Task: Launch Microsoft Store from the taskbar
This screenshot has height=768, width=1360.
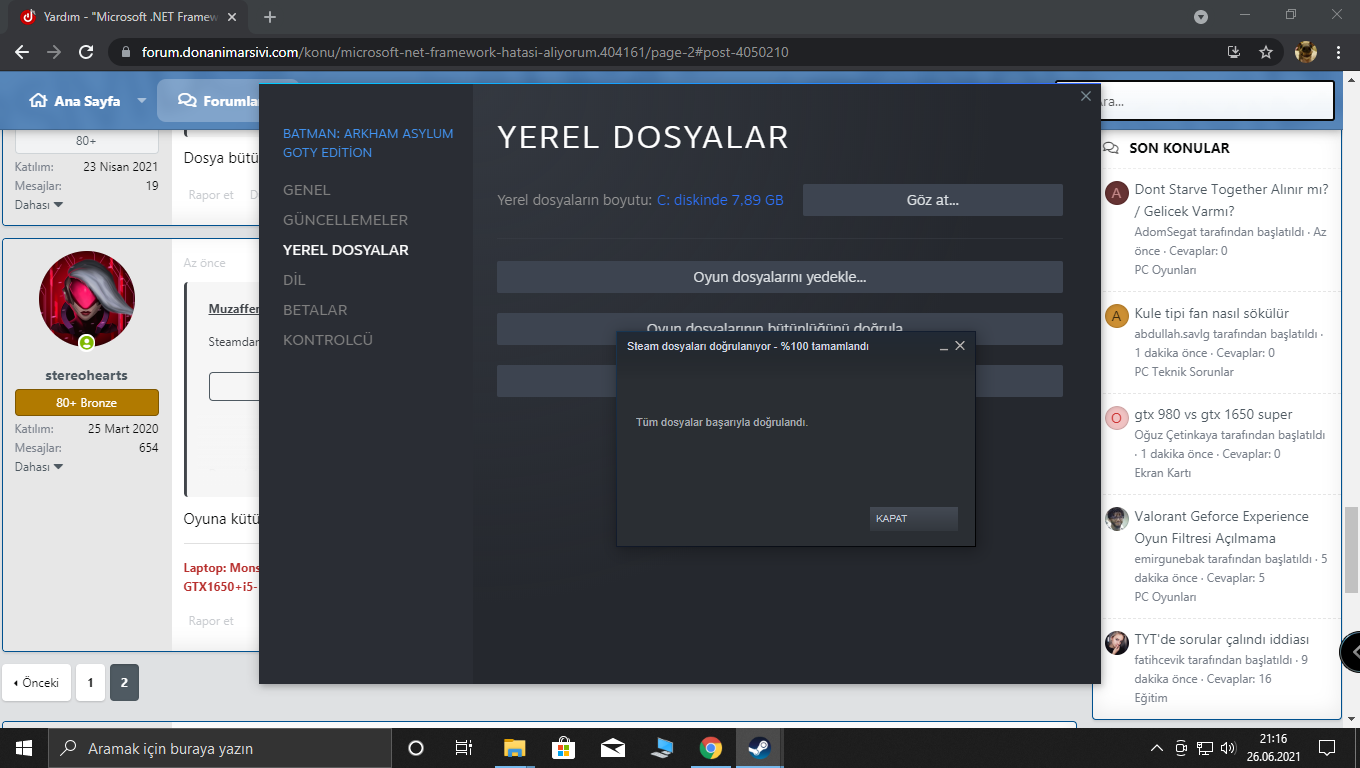Action: 563,748
